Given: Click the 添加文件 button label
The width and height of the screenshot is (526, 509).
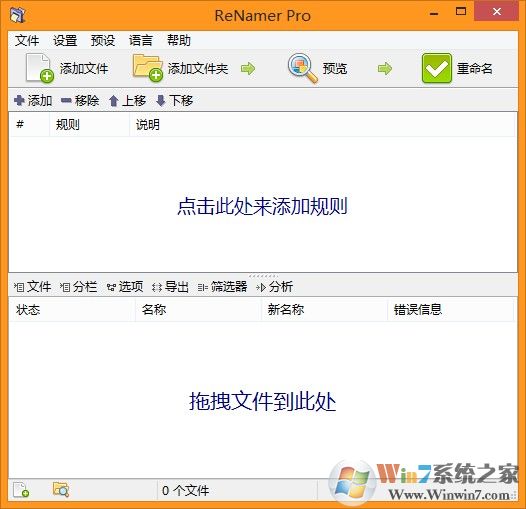Looking at the screenshot, I should [84, 68].
